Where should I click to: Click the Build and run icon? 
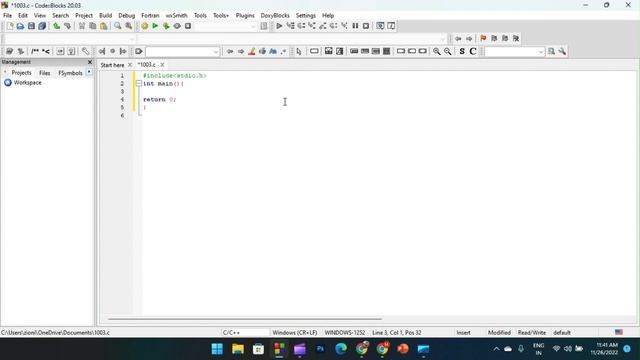(x=166, y=26)
